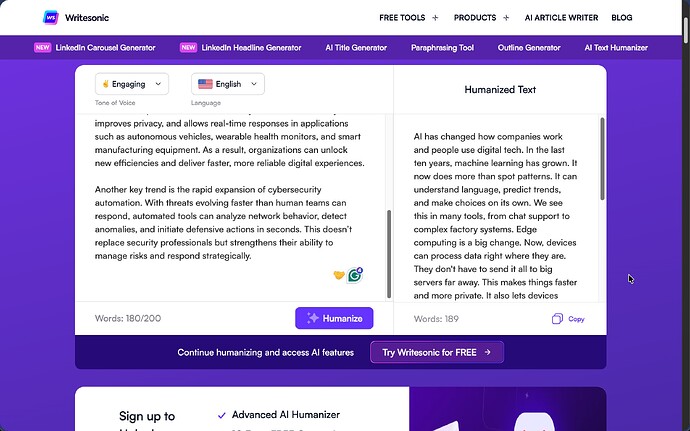Screen dimensions: 690x431
Task: Expand the FREE TOOLS plus icon
Action: pos(435,18)
